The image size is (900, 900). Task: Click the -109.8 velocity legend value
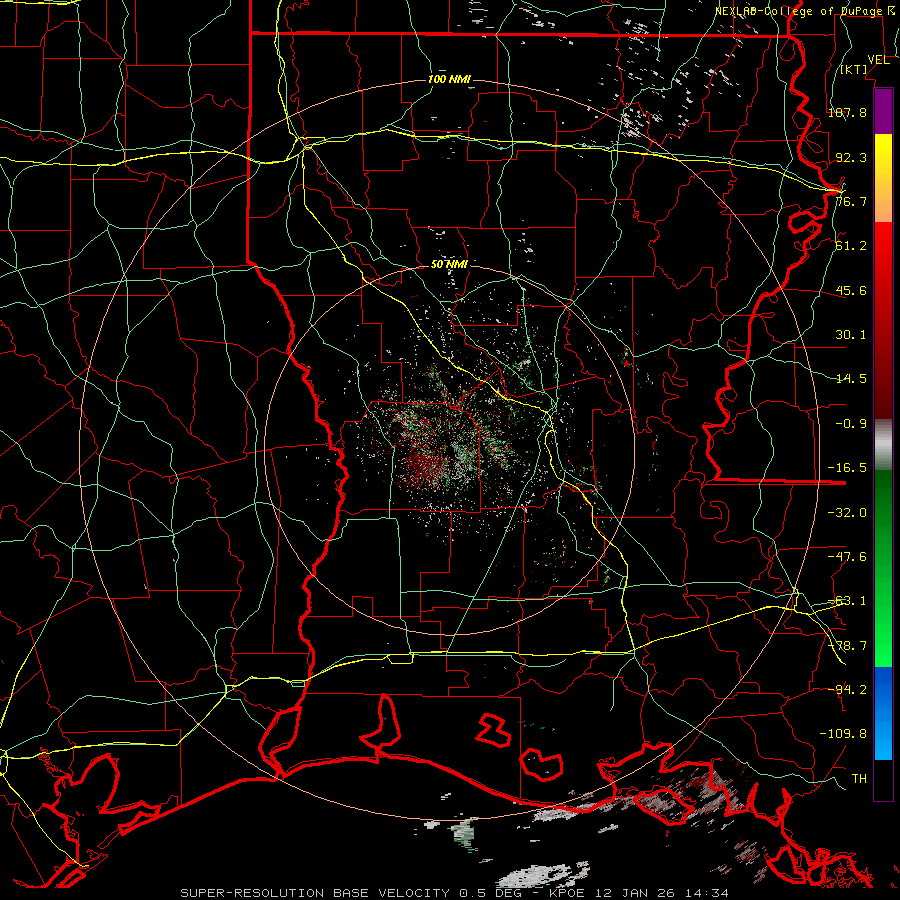[x=843, y=734]
